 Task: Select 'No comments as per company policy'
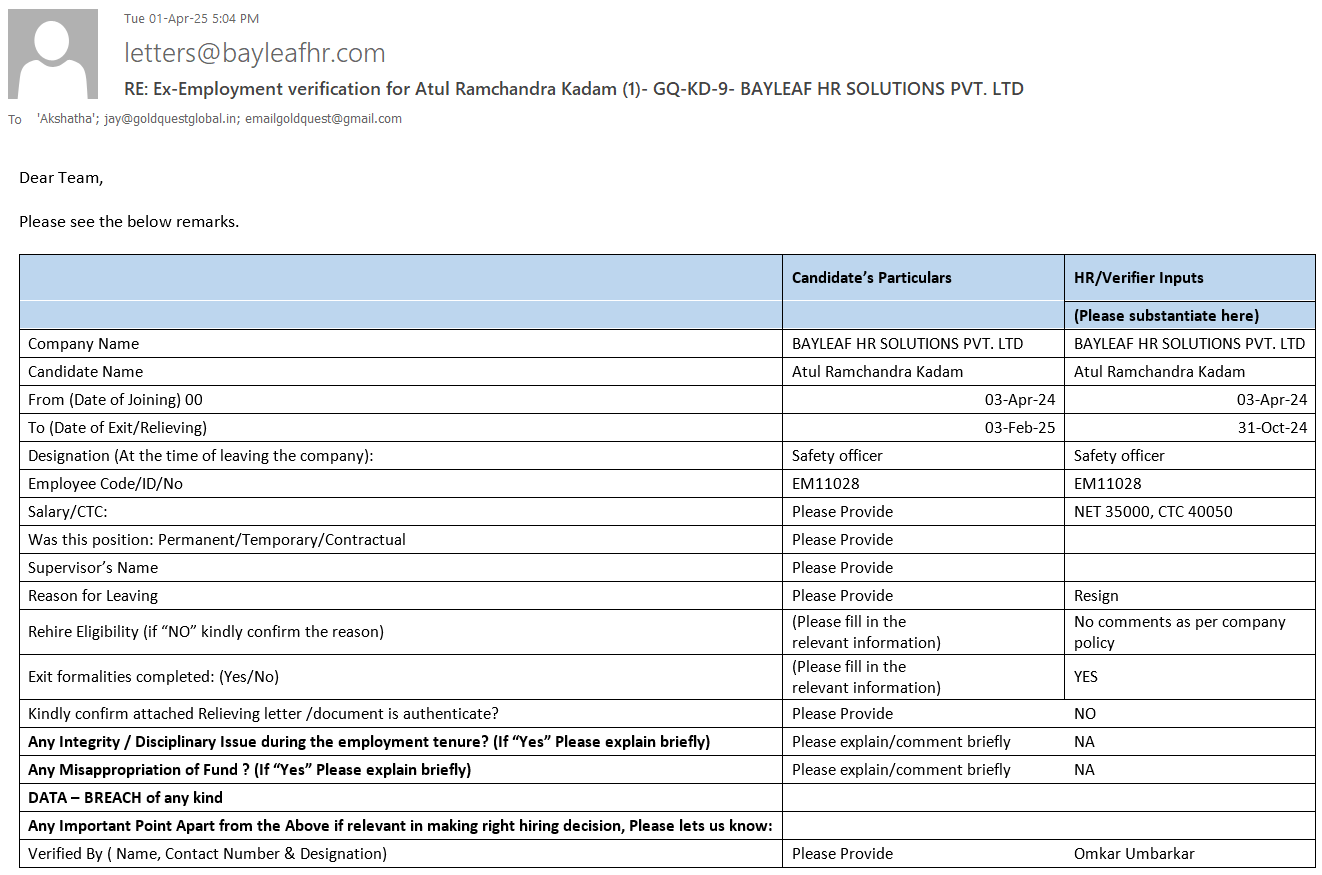pos(1180,632)
